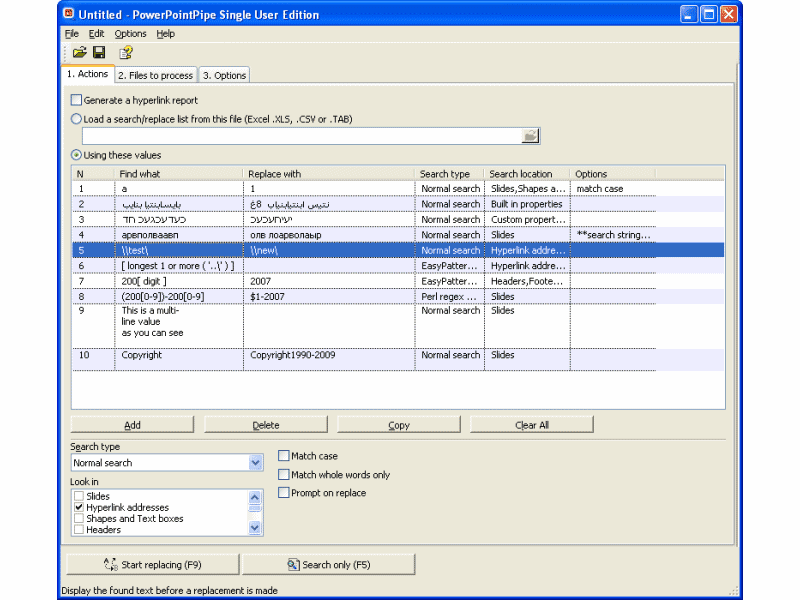Click the help/properties toolbar icon with question mark
The height and width of the screenshot is (600, 800).
point(126,53)
